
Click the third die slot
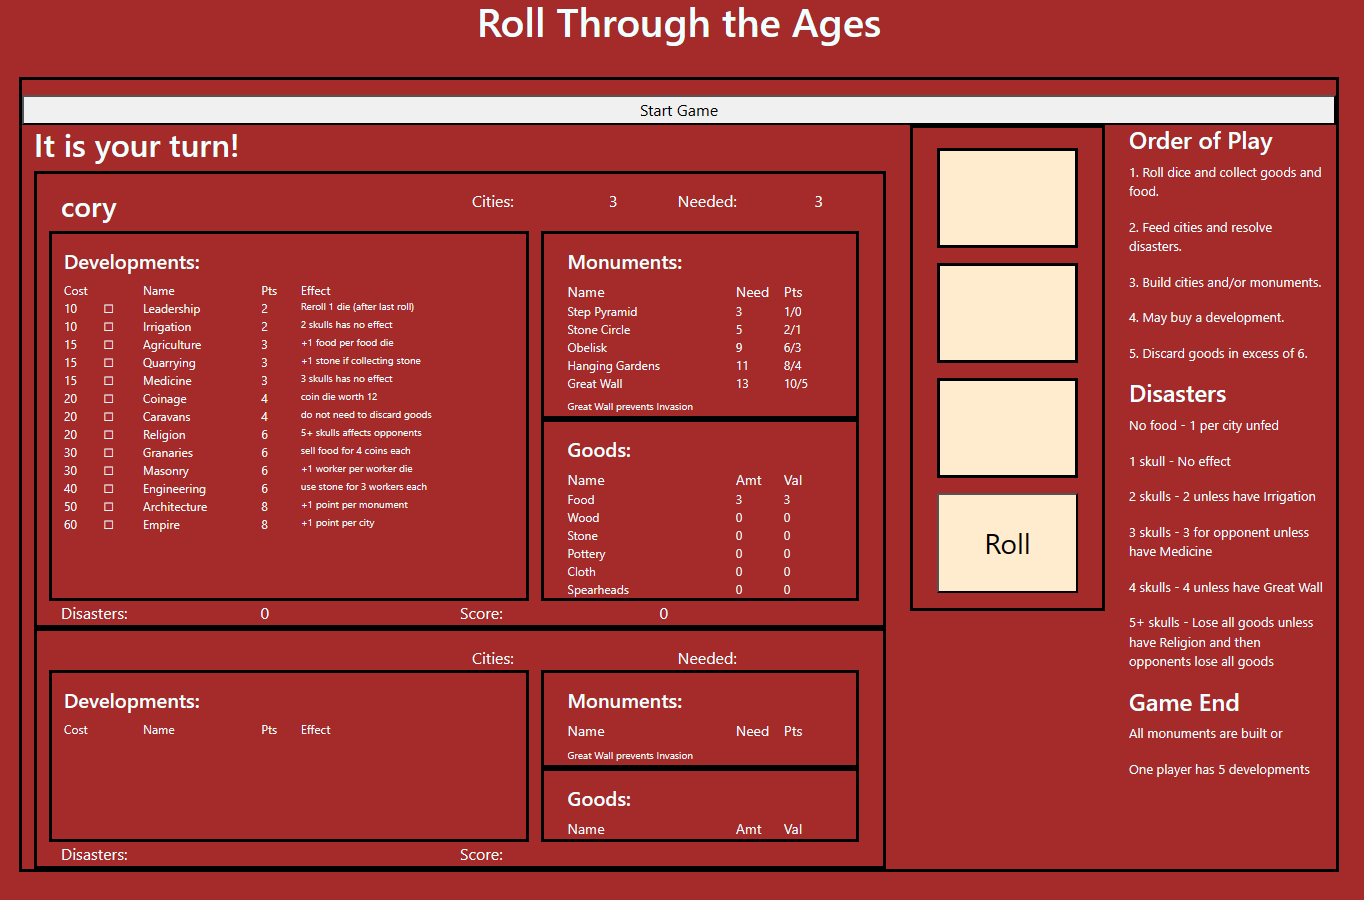click(1007, 427)
